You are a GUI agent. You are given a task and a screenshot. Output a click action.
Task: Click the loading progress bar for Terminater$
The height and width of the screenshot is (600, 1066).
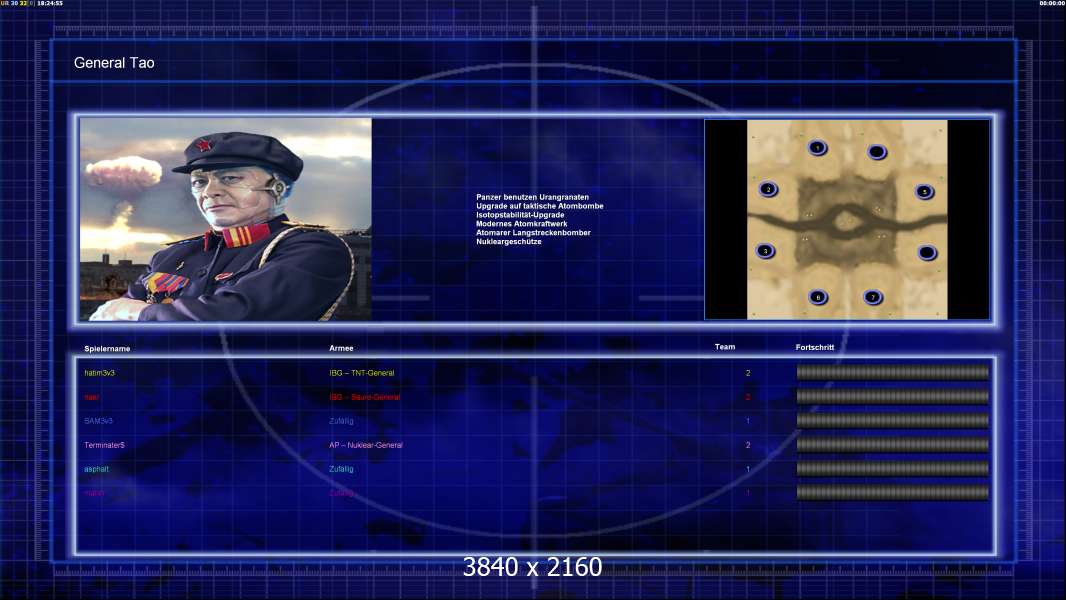[x=893, y=444]
